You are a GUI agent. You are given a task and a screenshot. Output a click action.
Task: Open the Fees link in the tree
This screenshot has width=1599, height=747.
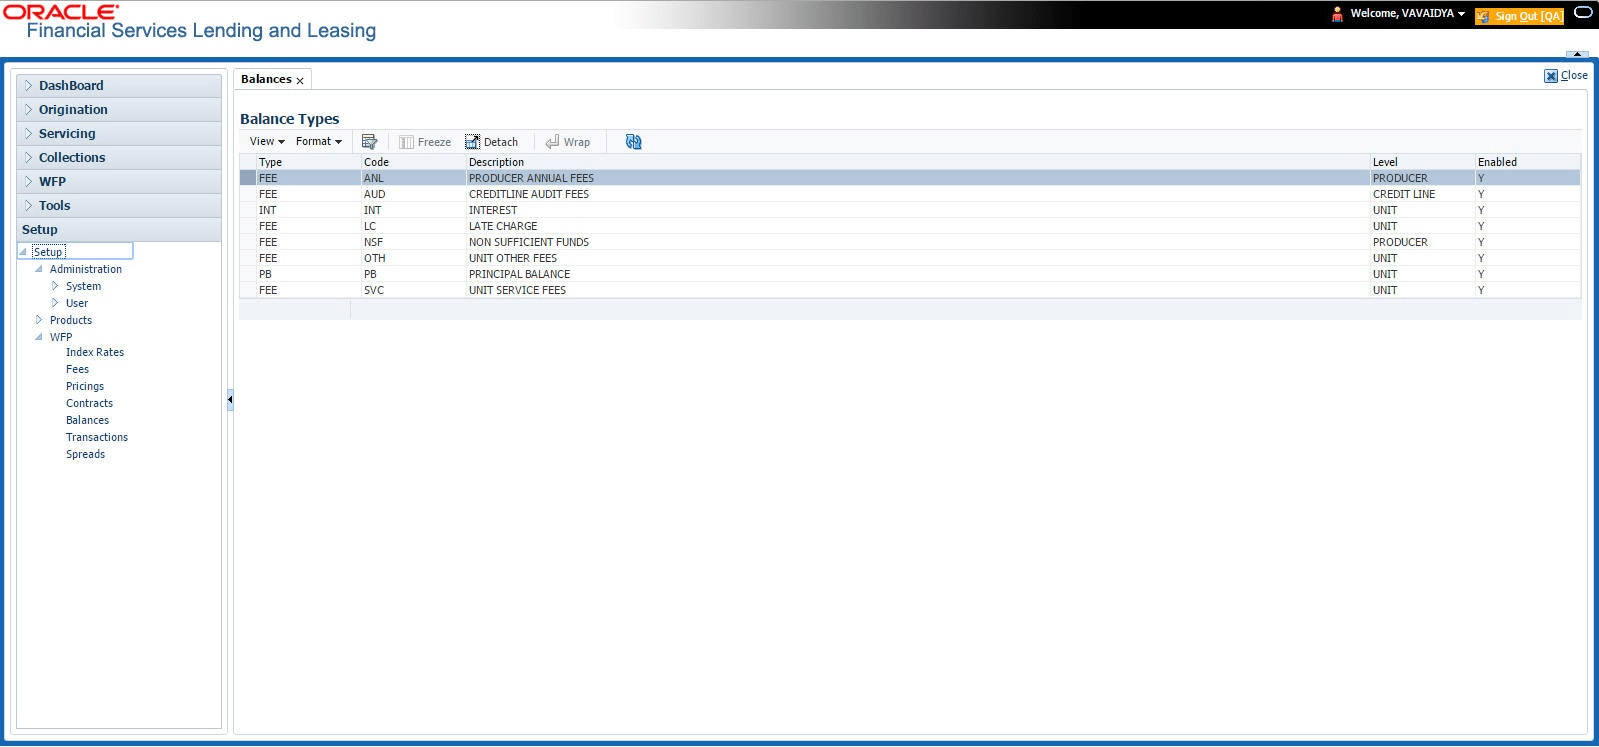[x=77, y=369]
